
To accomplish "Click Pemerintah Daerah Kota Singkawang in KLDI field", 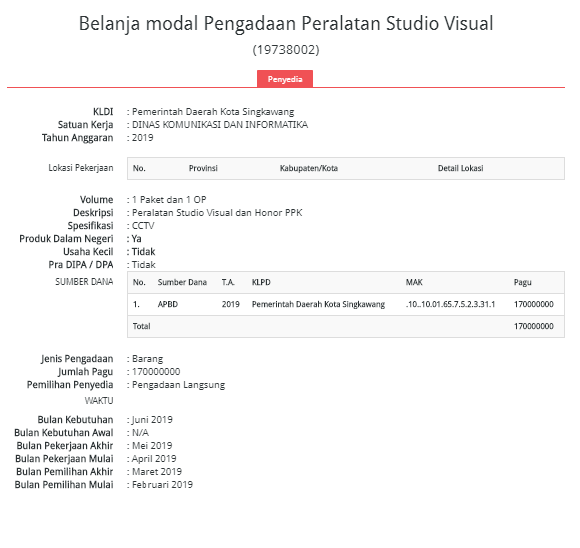I will point(213,112).
